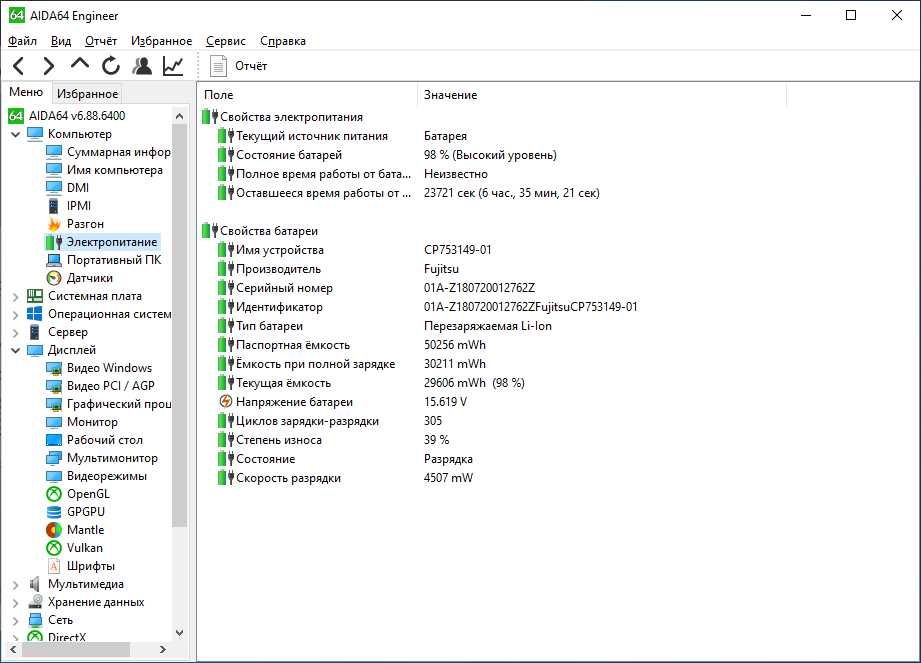Screen dimensions: 921x663
Task: Open the Файл menu
Action: pyautogui.click(x=22, y=41)
